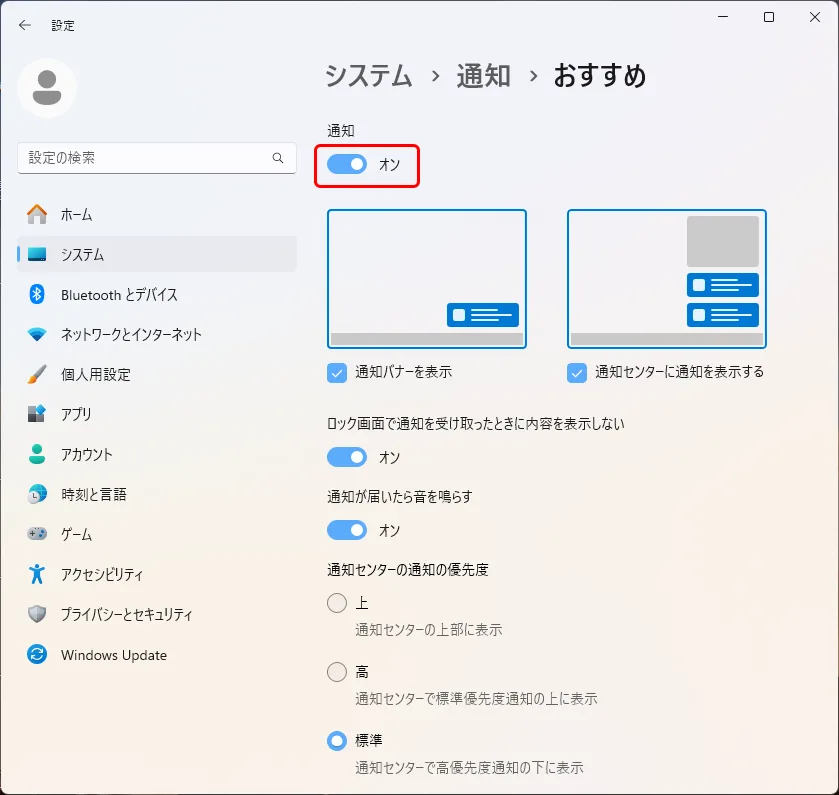Click the search magnifier icon

coord(278,158)
